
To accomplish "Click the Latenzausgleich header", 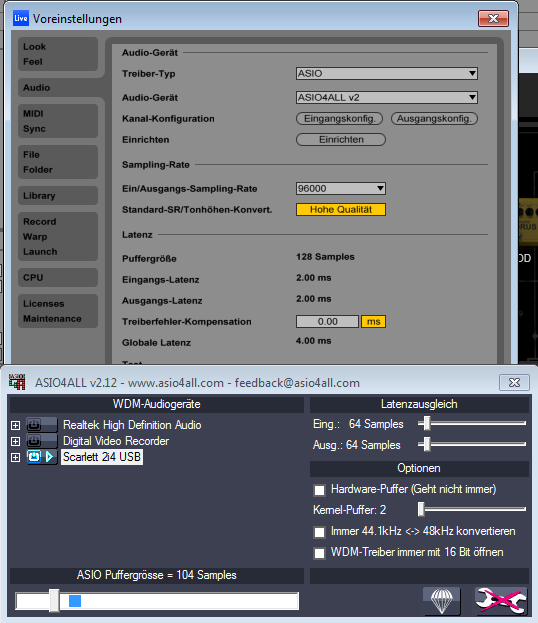I will [419, 404].
